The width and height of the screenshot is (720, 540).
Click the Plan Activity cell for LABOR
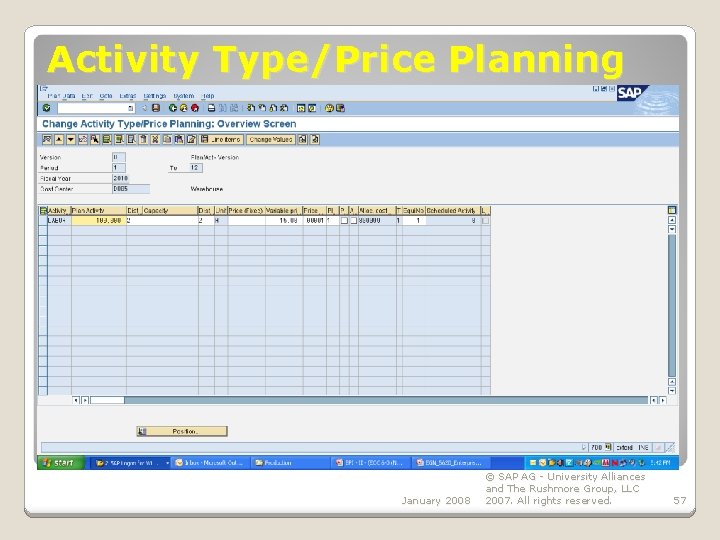pyautogui.click(x=99, y=221)
